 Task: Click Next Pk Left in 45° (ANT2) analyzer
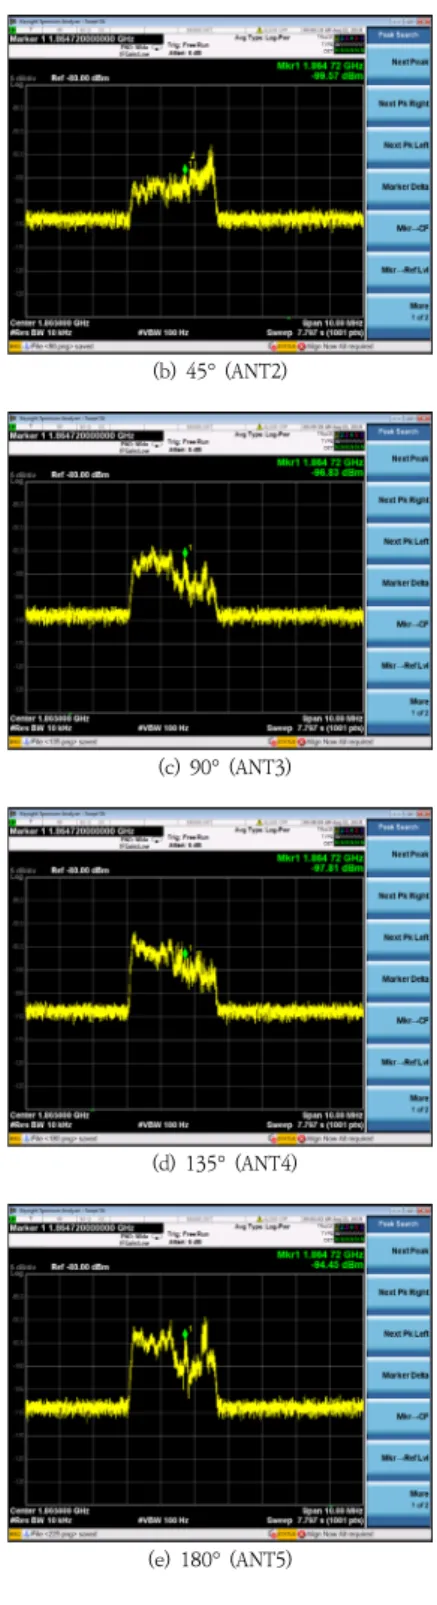[x=399, y=145]
